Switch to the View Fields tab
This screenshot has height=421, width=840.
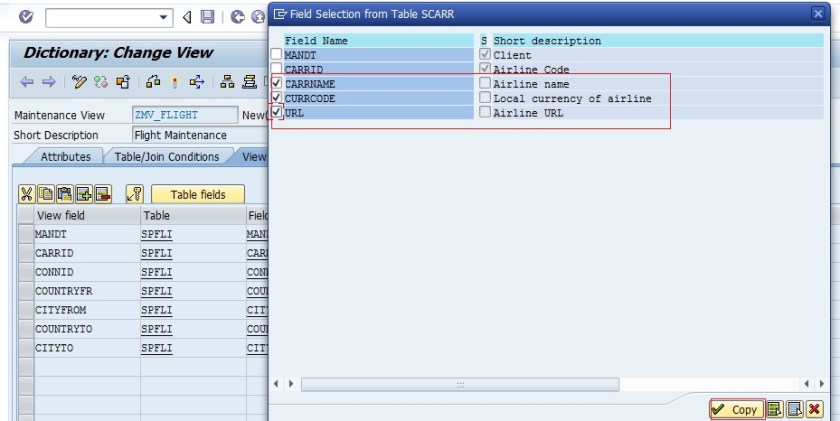[253, 157]
